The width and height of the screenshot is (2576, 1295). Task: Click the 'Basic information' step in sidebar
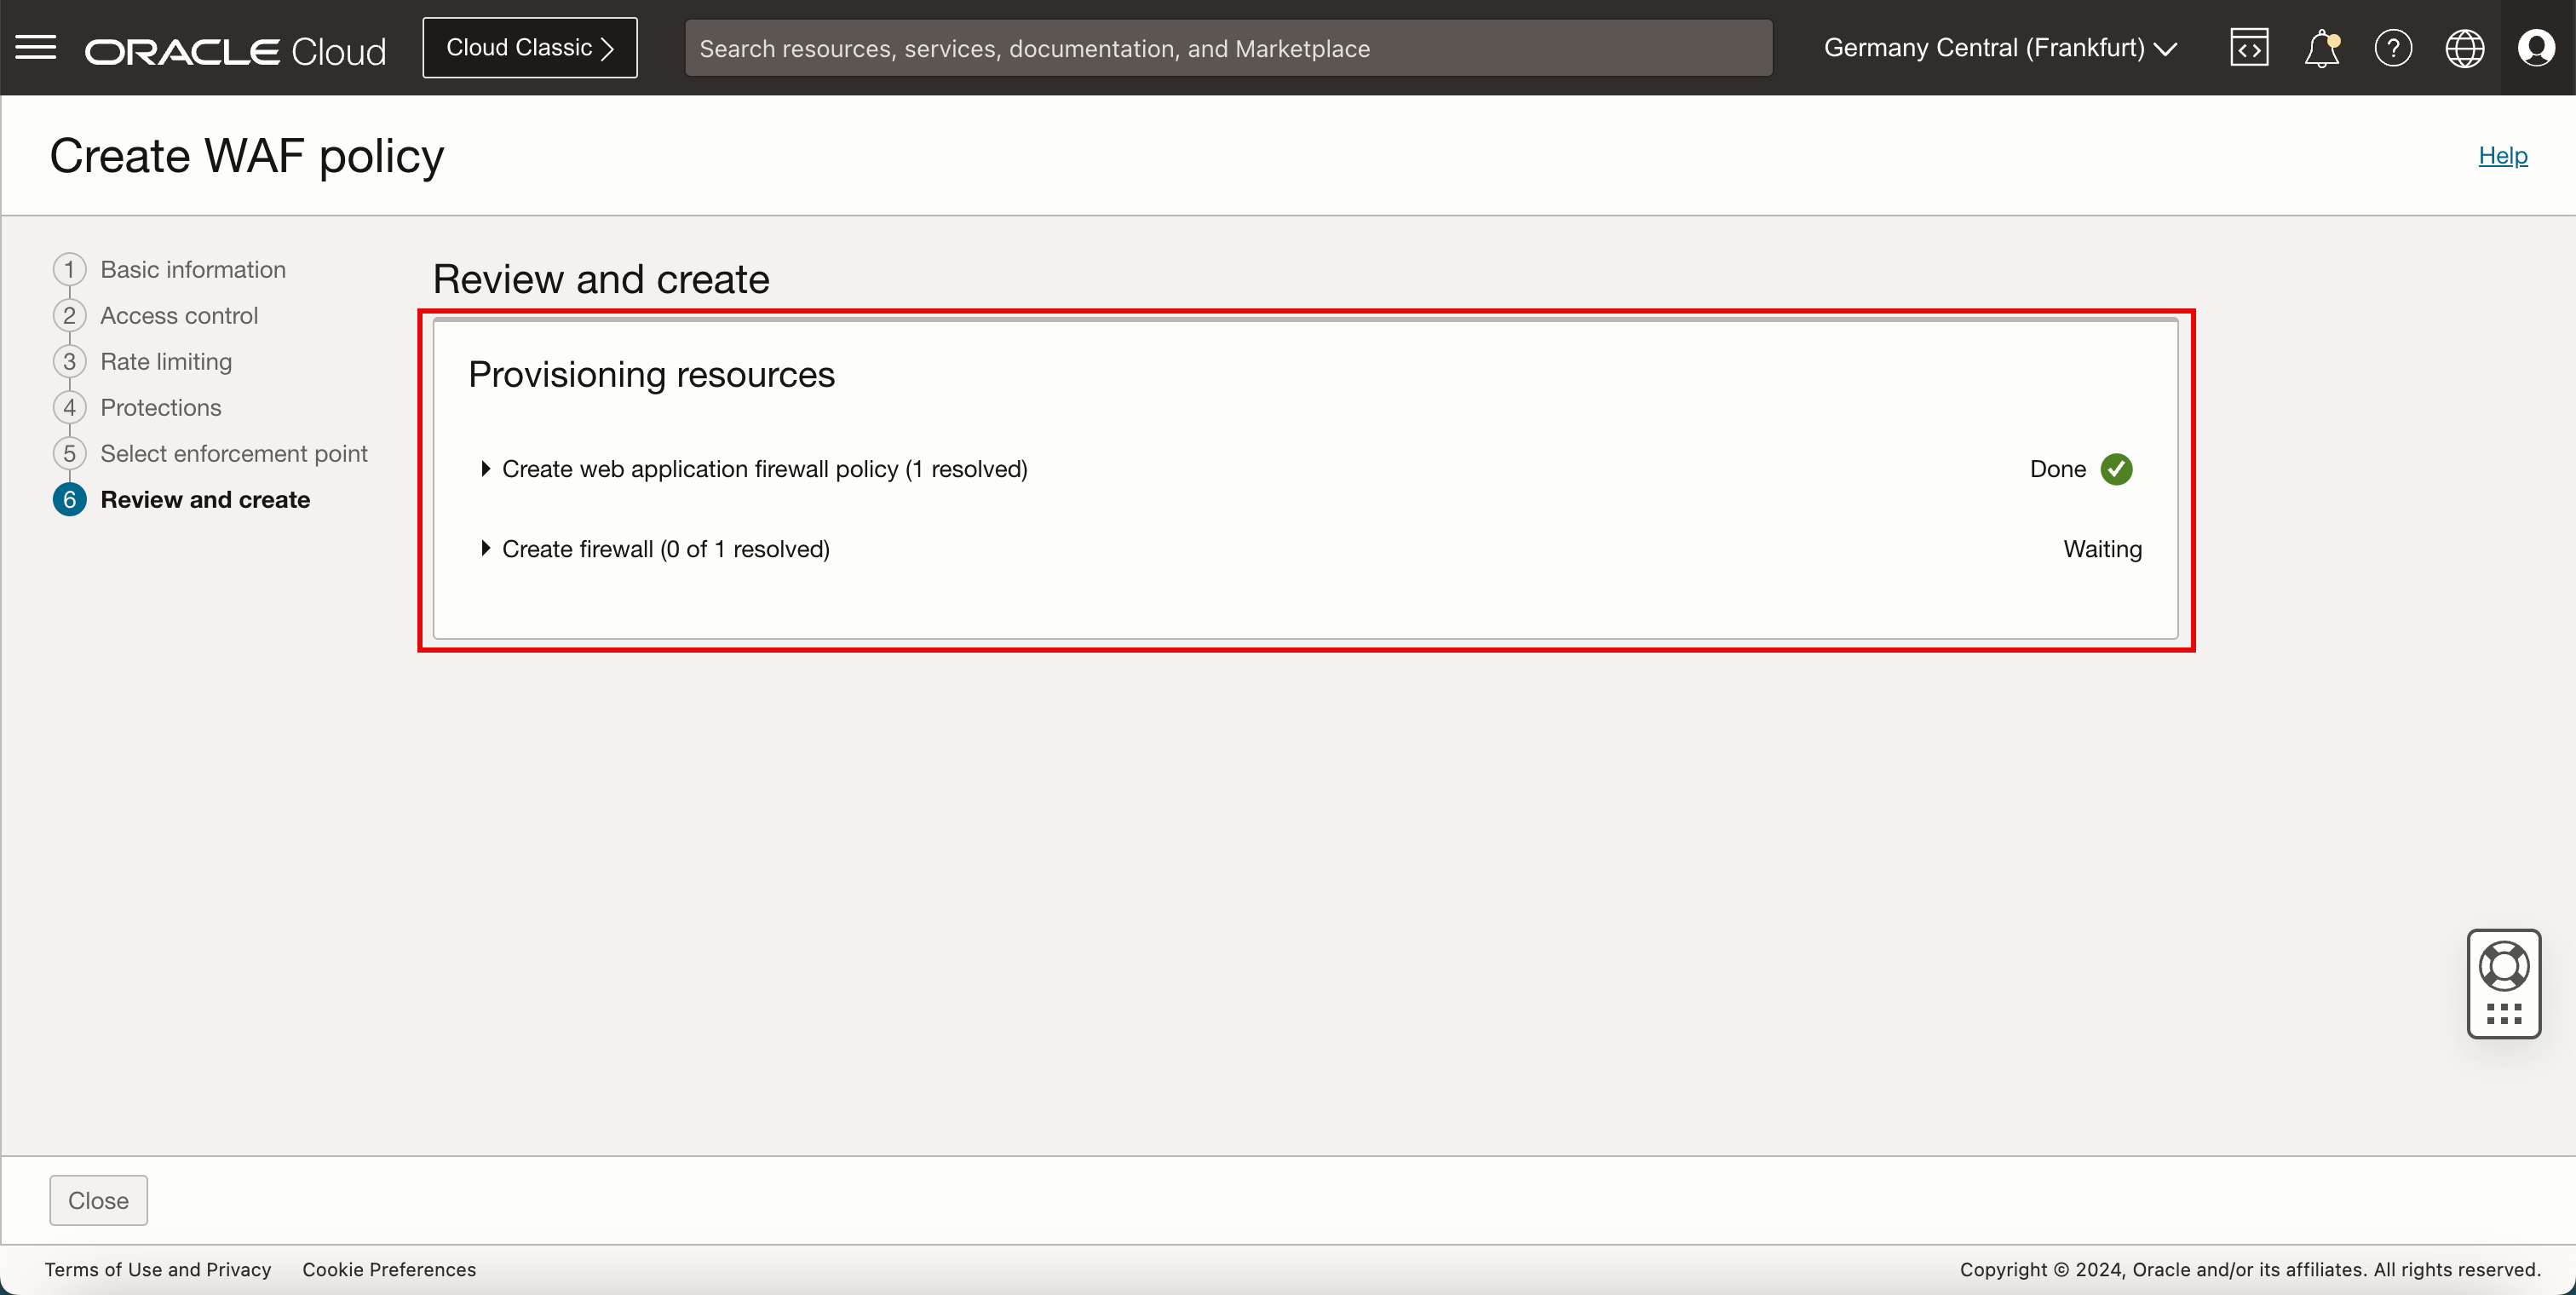193,268
